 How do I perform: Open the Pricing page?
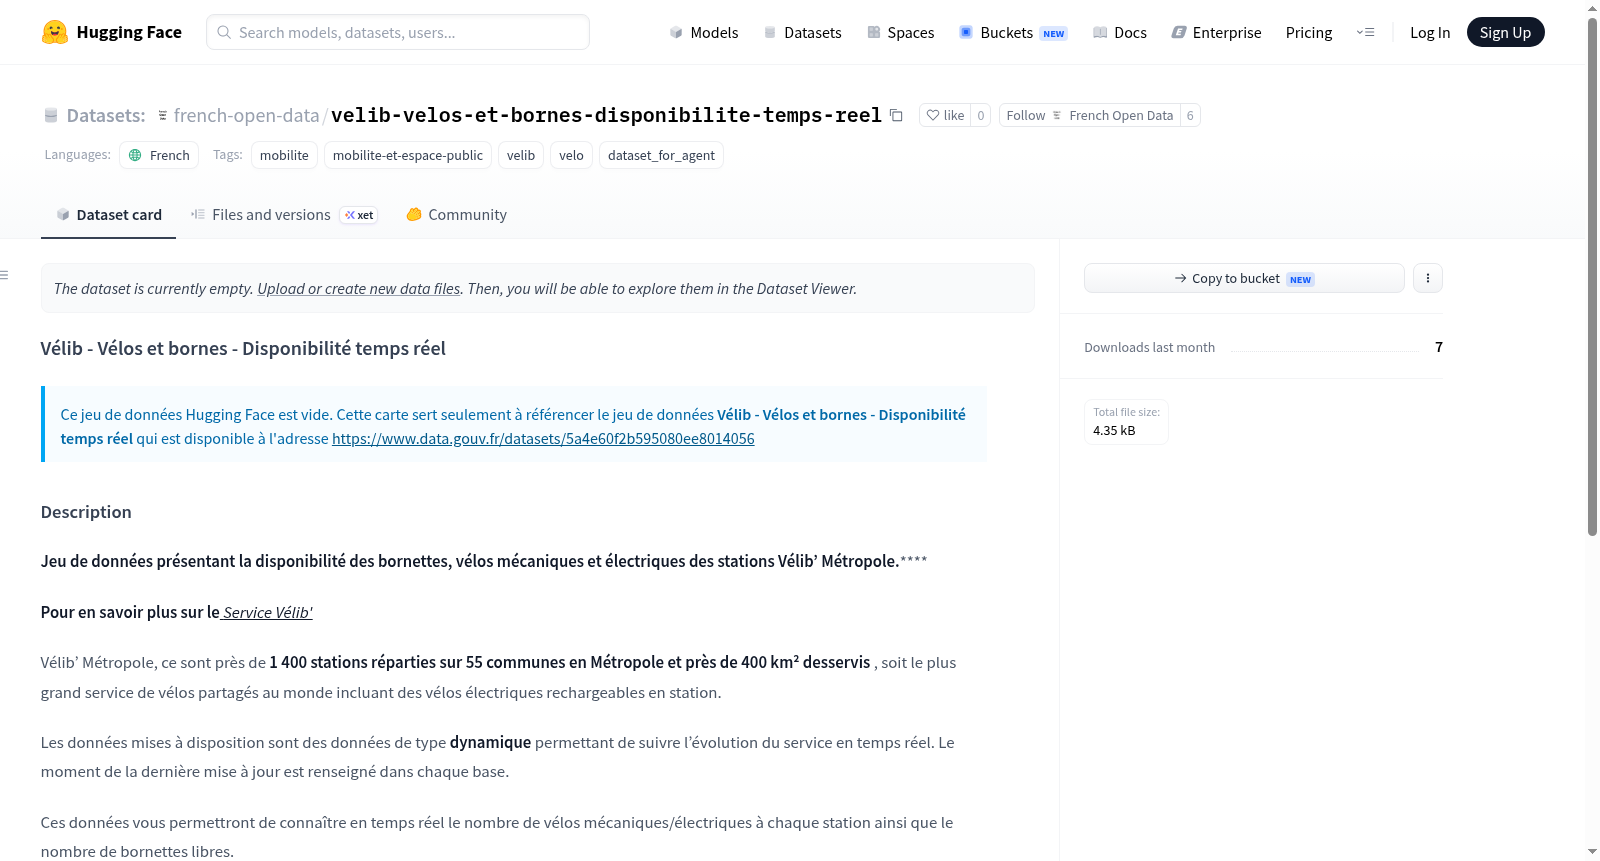click(1309, 32)
